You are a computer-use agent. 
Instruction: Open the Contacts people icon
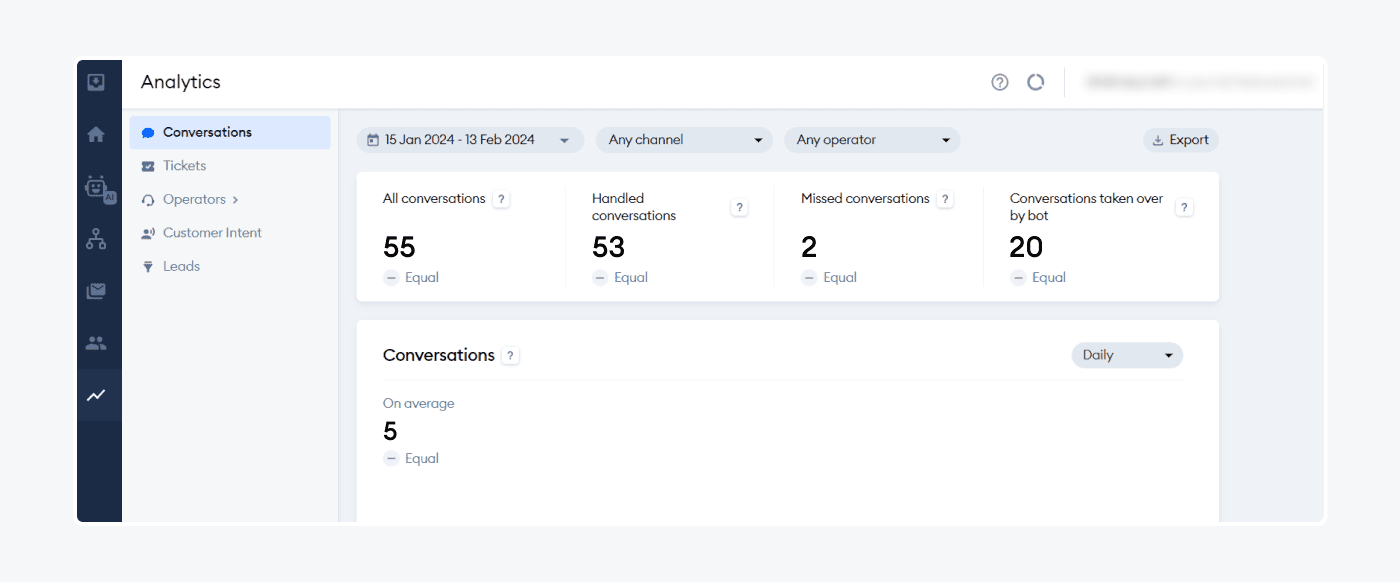96,343
